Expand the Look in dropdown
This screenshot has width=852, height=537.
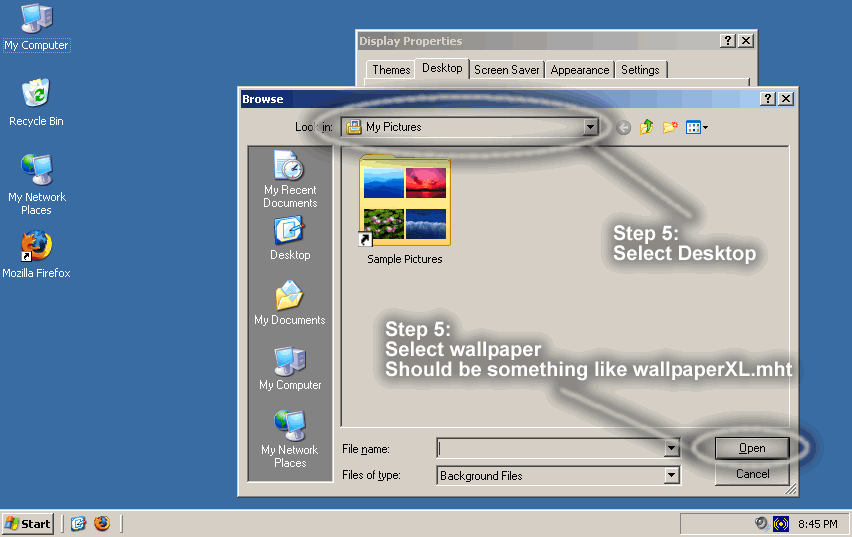590,127
